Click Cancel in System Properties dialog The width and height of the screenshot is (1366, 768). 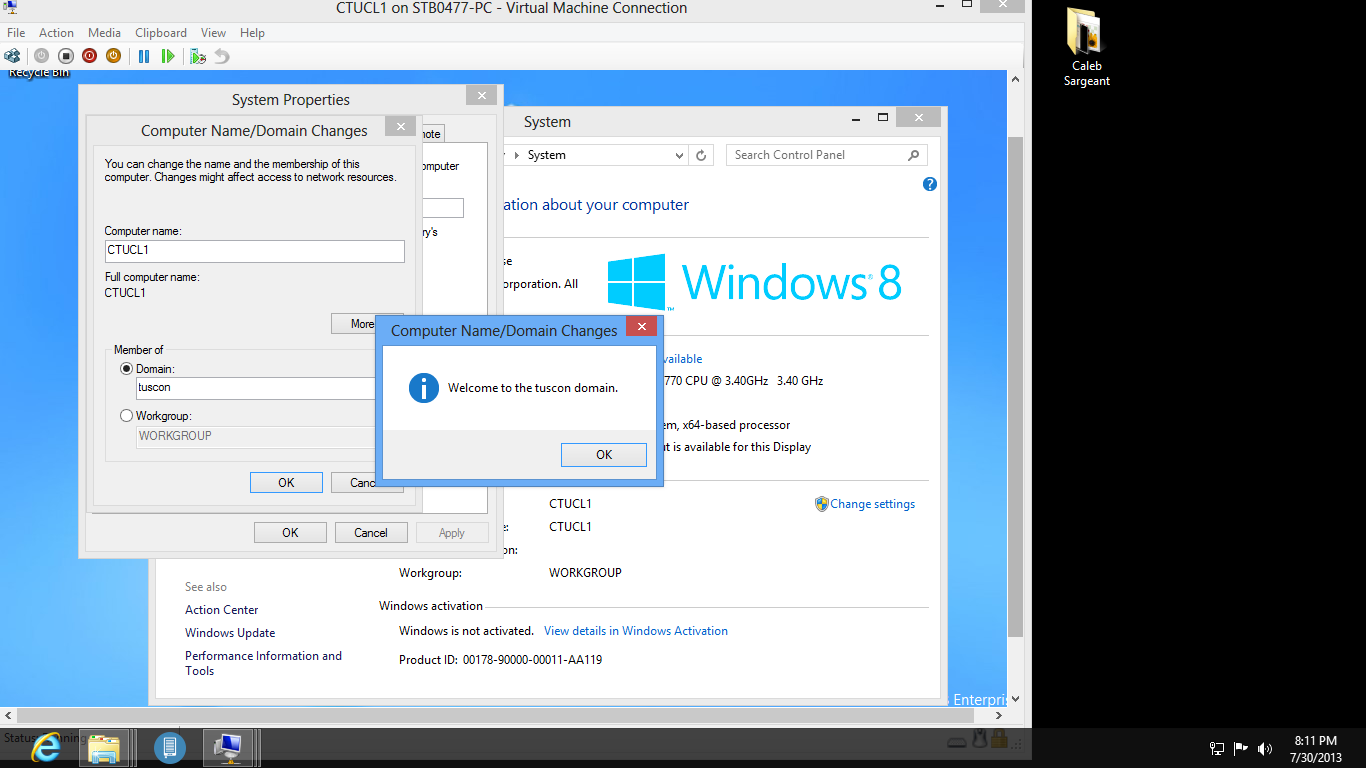click(371, 533)
